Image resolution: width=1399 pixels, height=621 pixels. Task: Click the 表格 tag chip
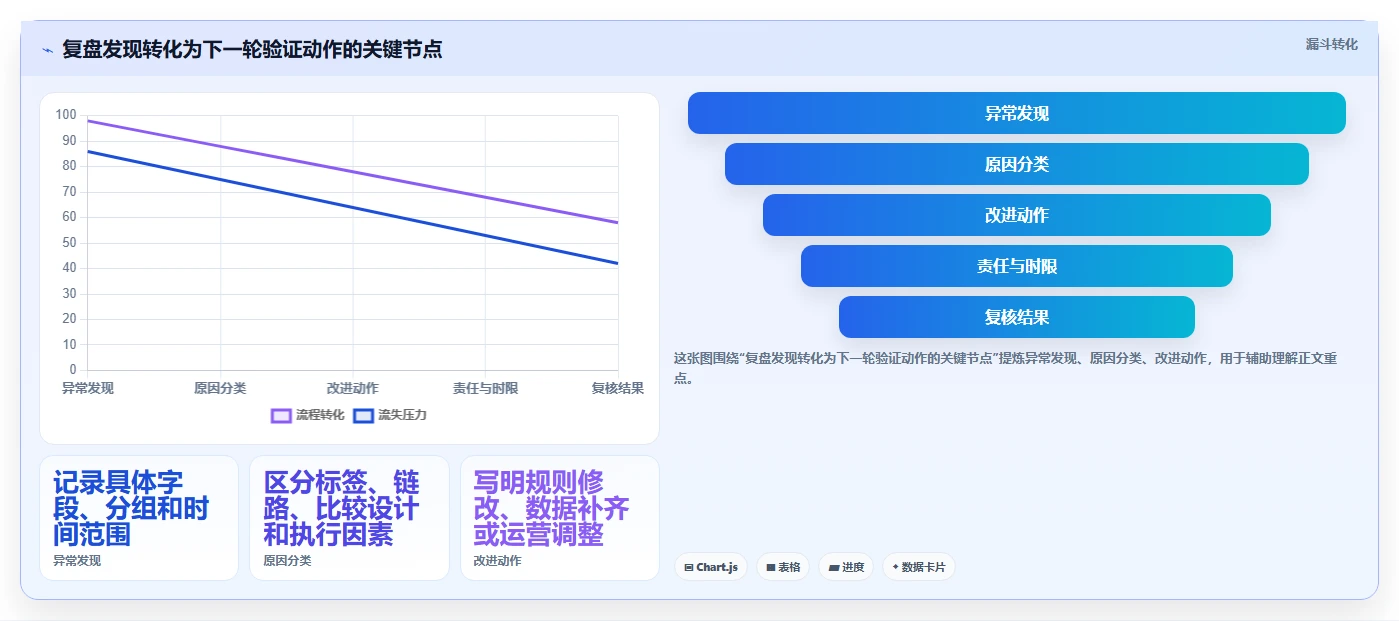[783, 567]
